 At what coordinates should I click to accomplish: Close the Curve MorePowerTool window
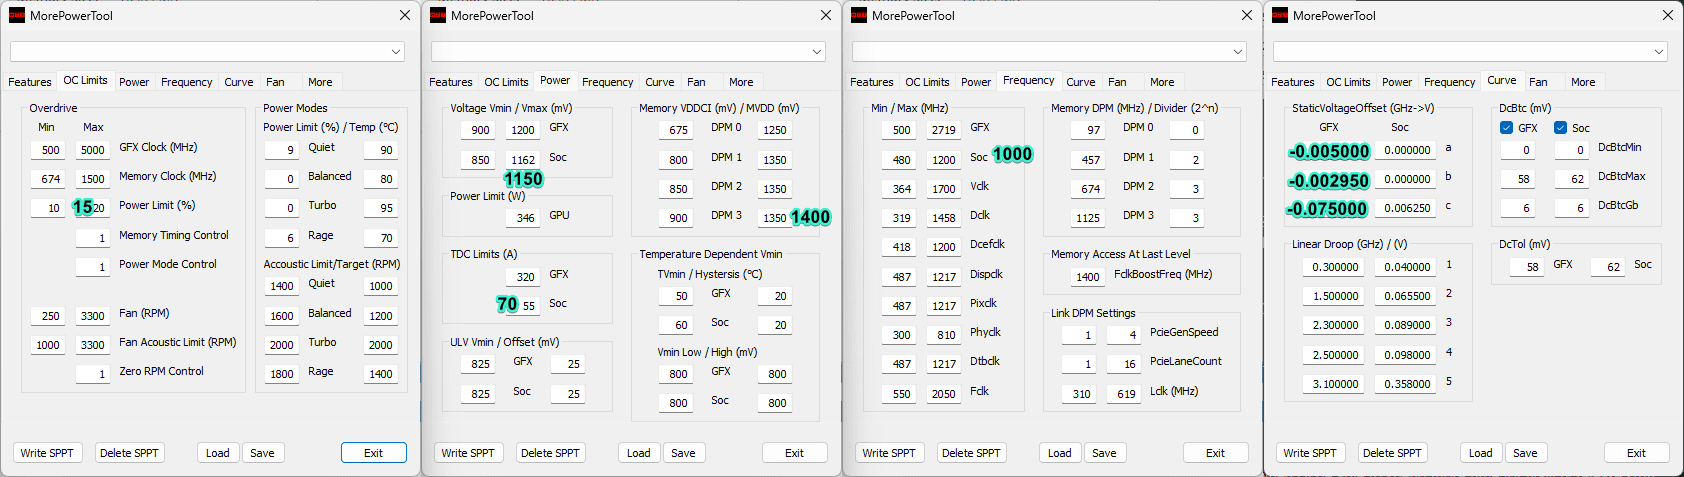1667,15
